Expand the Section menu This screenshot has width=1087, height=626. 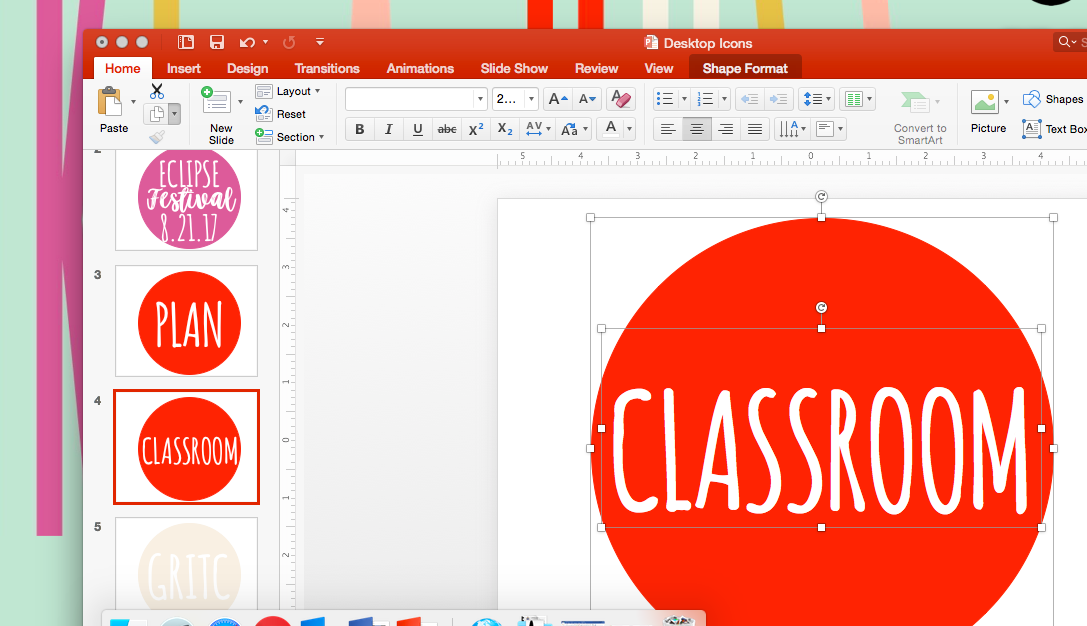coord(290,137)
